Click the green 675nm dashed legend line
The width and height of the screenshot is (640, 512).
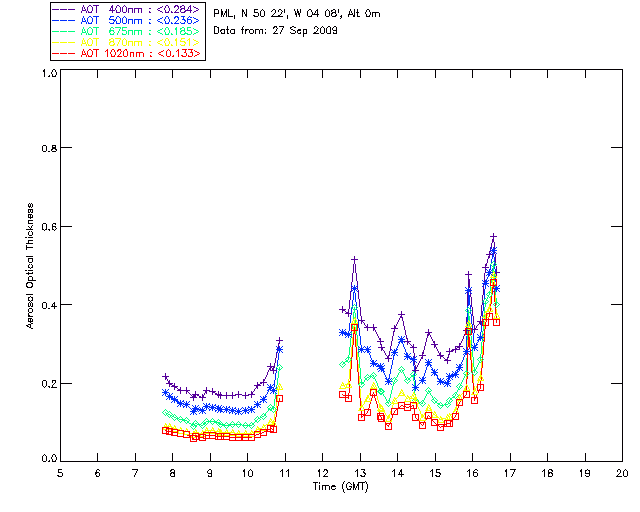click(64, 31)
